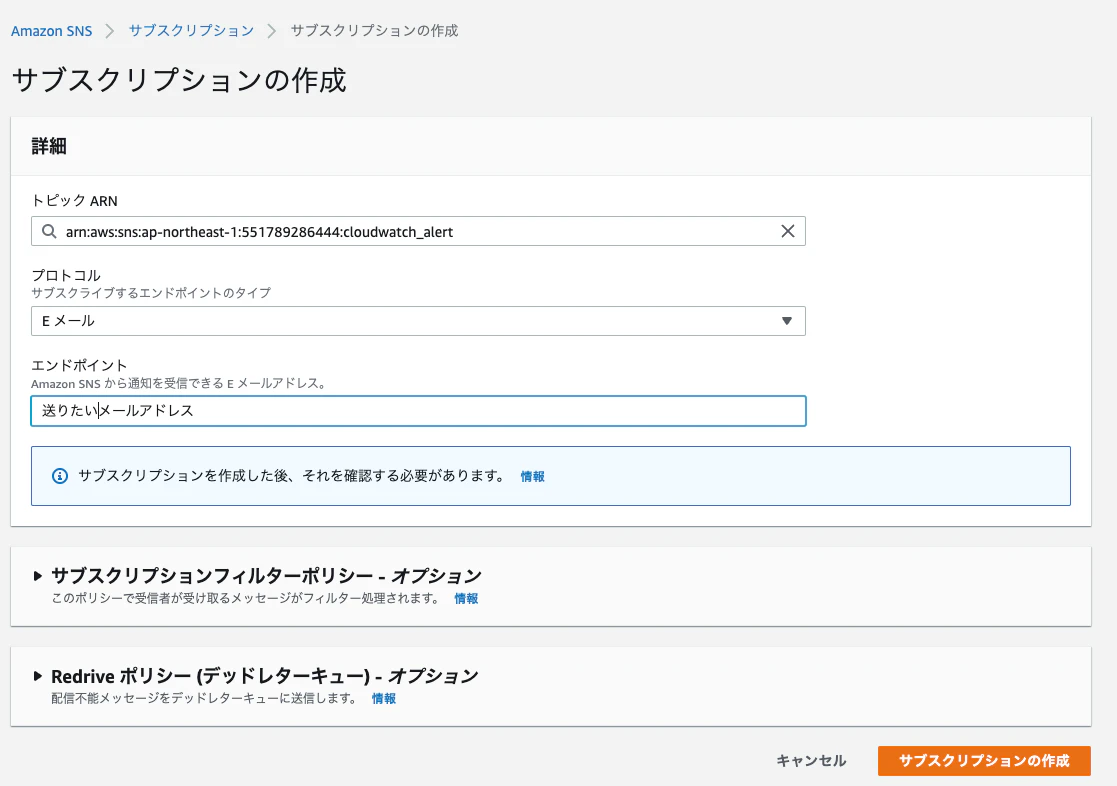This screenshot has width=1117, height=786.
Task: Click the 詳細 panel heading
Action: (x=48, y=146)
